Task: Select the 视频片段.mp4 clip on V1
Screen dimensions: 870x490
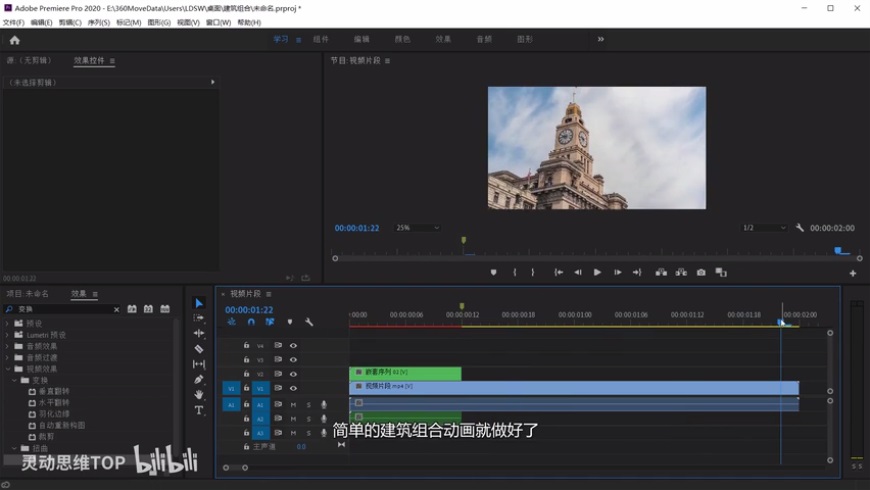Action: coord(574,387)
